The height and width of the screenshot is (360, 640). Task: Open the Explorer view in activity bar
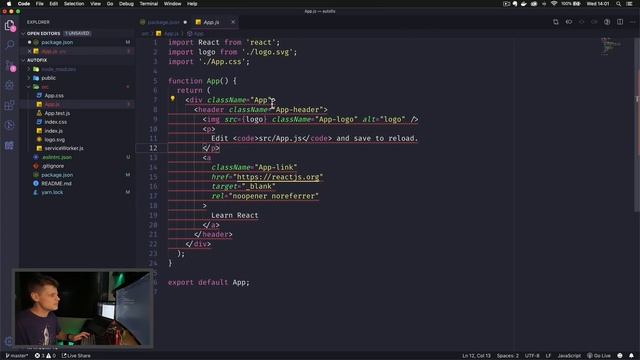[10, 25]
